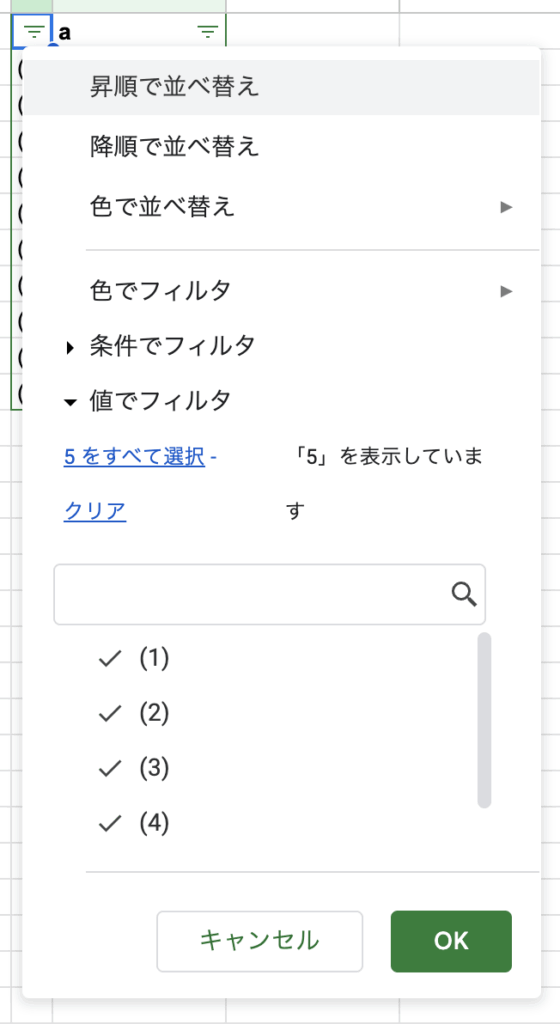Open the filter icon beside column a
560x1024 pixels.
pyautogui.click(x=208, y=31)
